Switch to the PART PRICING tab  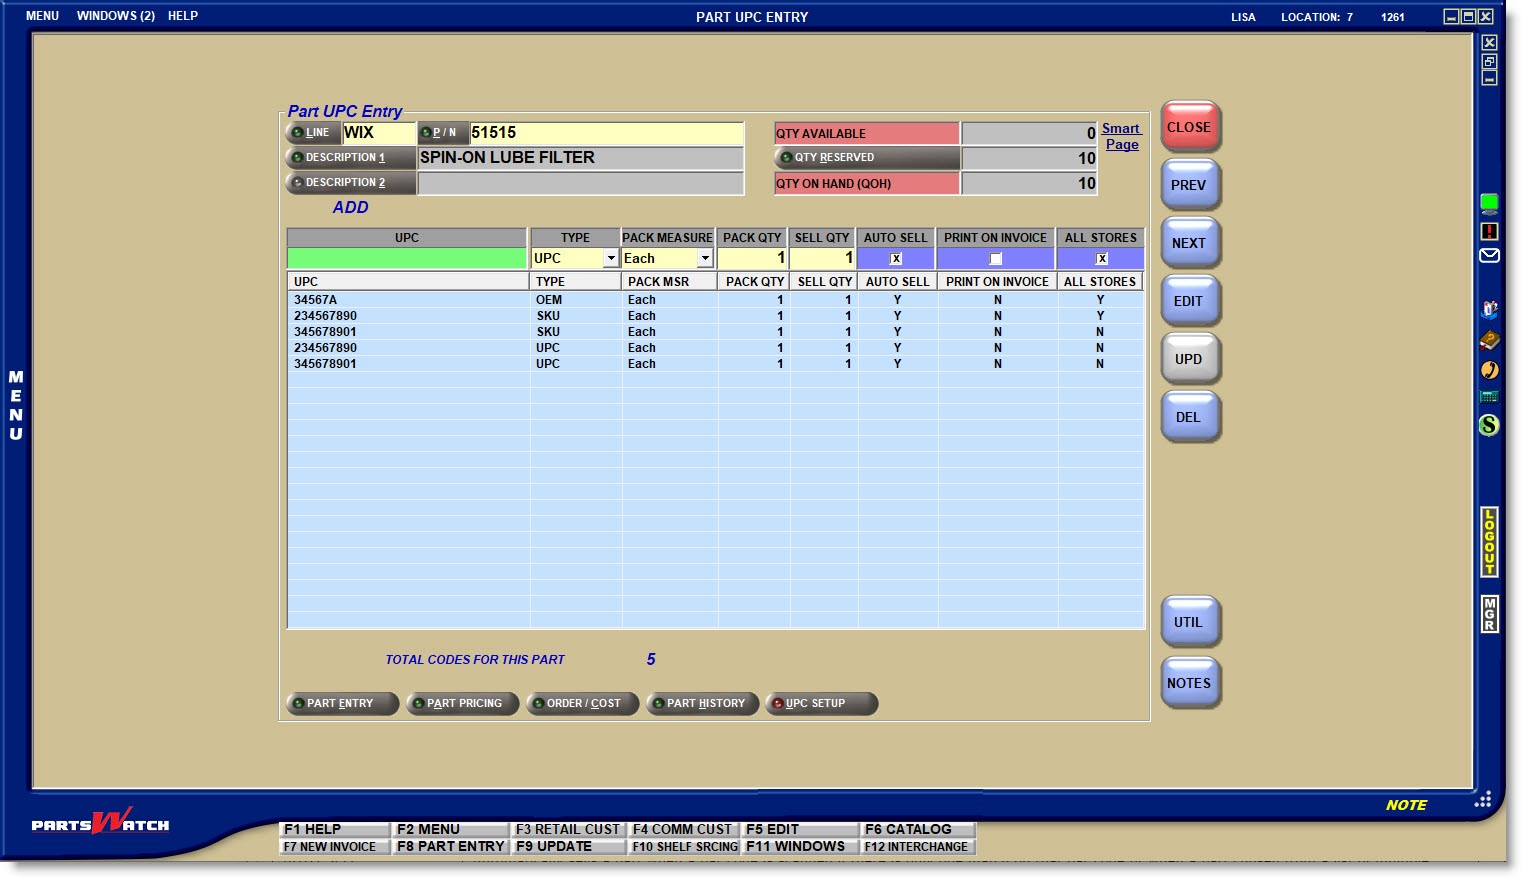[462, 703]
